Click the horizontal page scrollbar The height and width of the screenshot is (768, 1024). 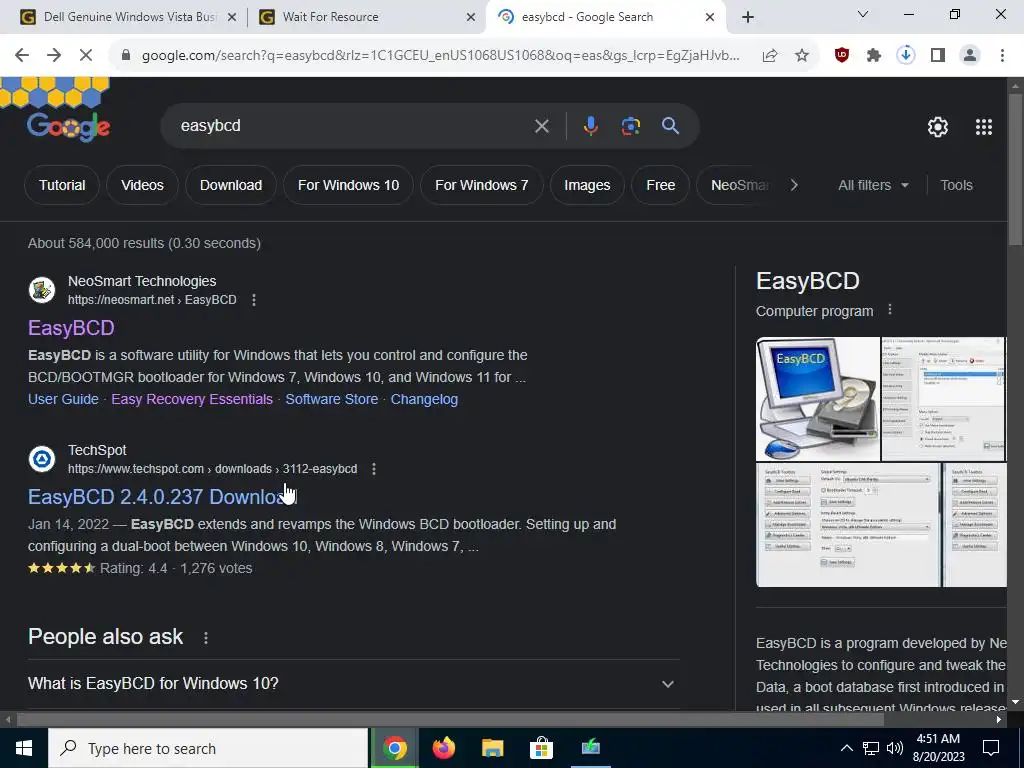pyautogui.click(x=451, y=720)
